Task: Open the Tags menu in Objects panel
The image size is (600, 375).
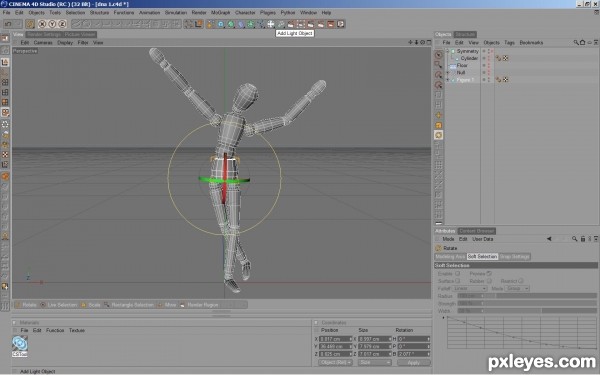Action: tap(509, 42)
